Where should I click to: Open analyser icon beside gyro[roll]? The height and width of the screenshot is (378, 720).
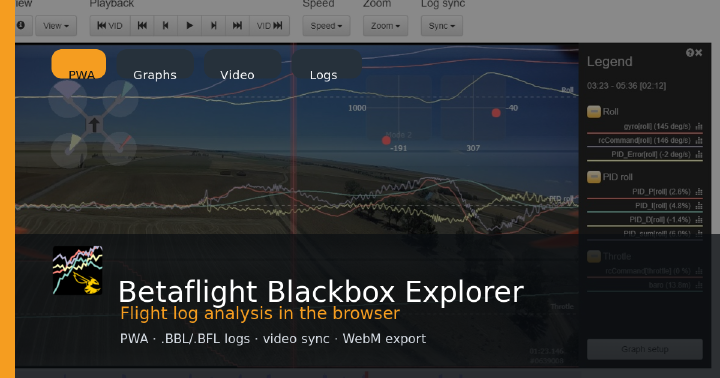point(699,126)
